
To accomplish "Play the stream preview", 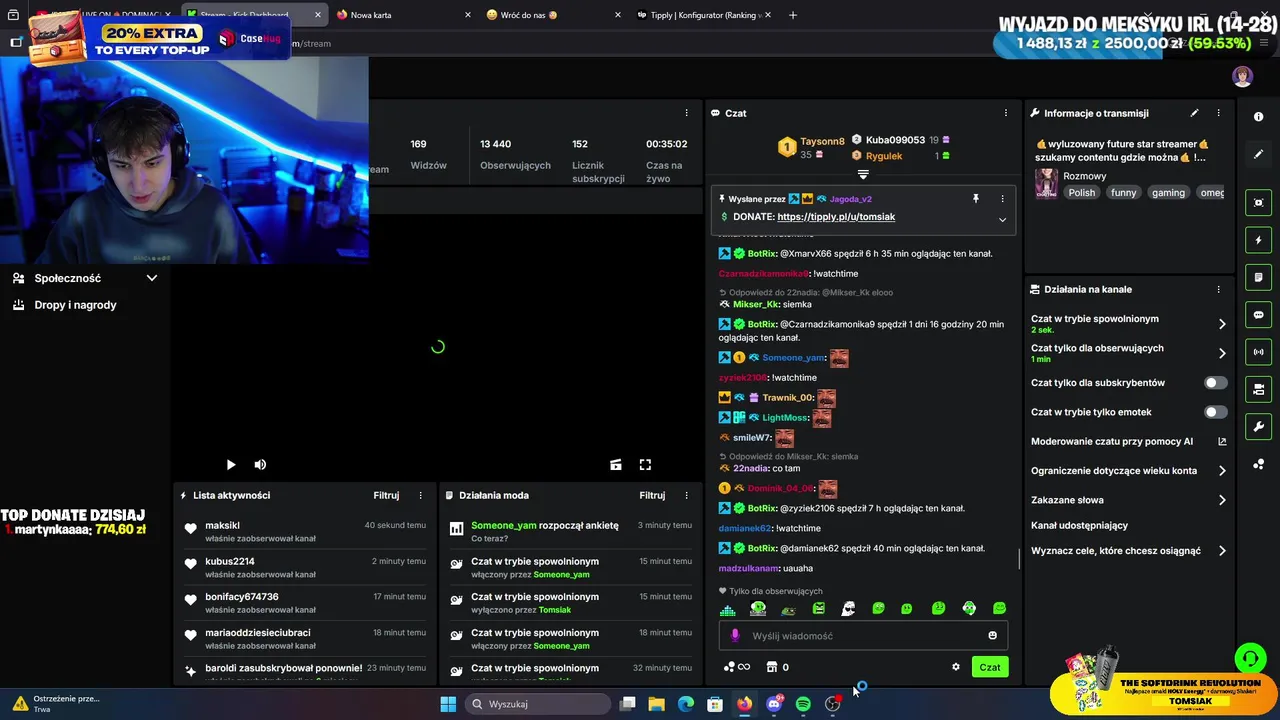I will tap(231, 464).
